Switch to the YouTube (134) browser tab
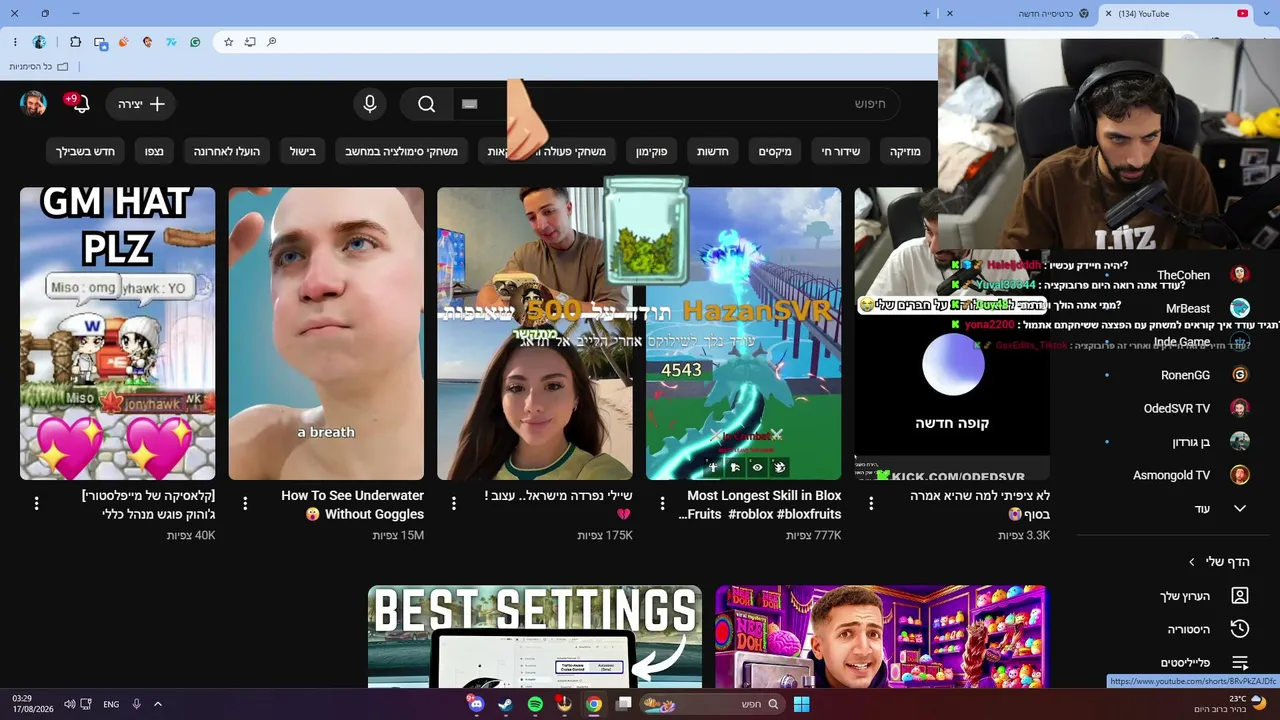Image resolution: width=1280 pixels, height=720 pixels. point(1176,13)
